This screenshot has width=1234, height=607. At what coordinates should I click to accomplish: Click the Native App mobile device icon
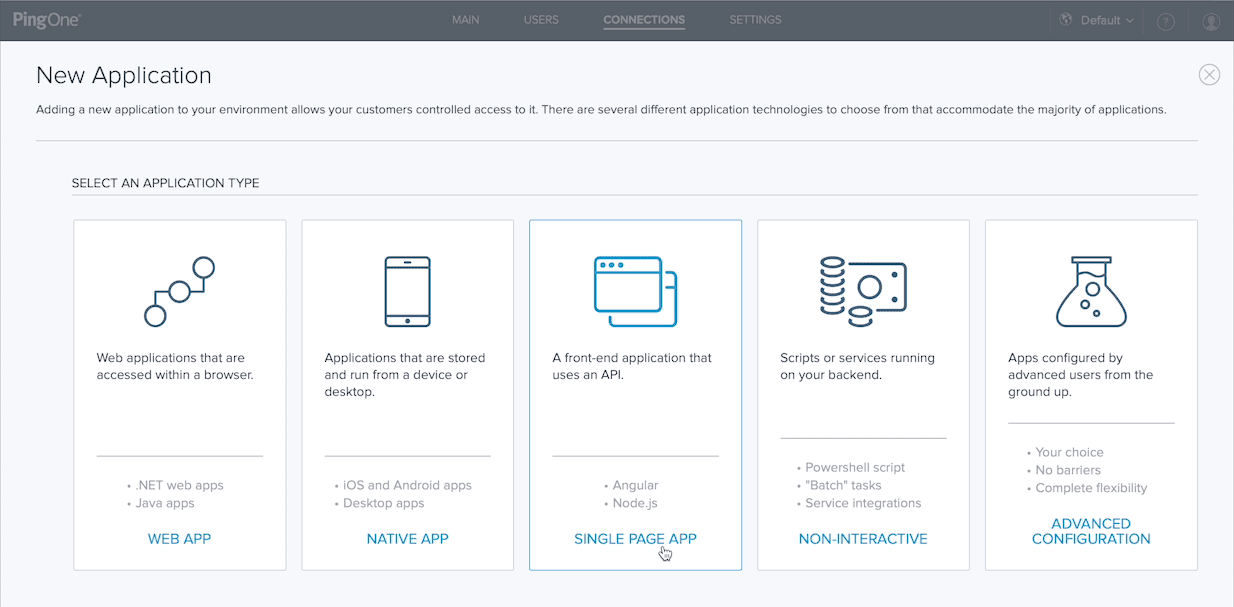tap(407, 291)
